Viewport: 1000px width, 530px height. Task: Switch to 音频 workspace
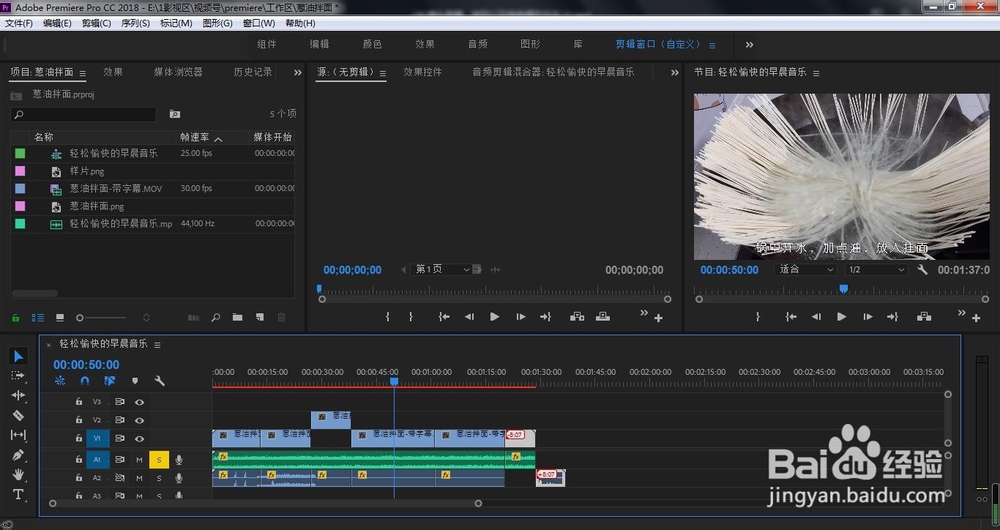(x=477, y=44)
